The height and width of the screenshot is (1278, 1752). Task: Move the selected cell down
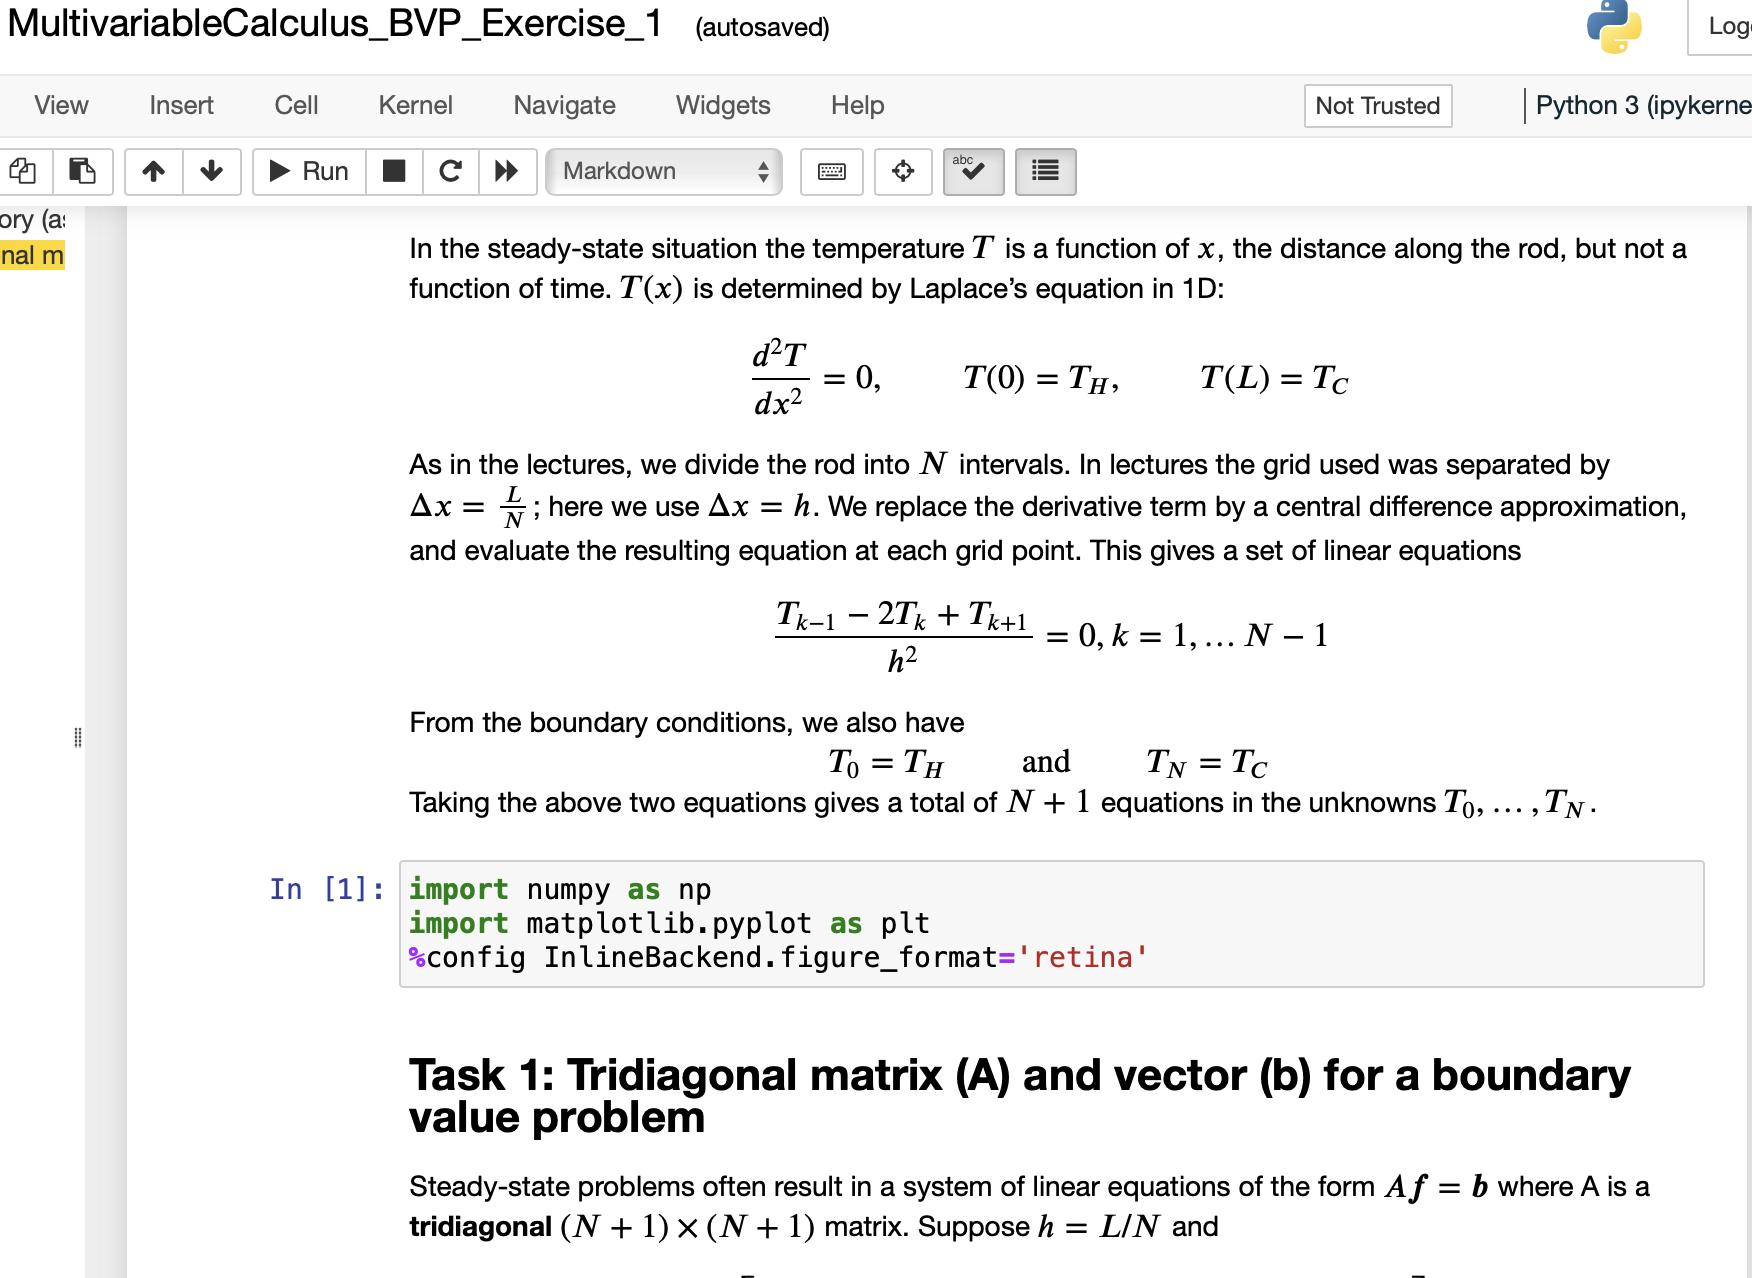[212, 171]
